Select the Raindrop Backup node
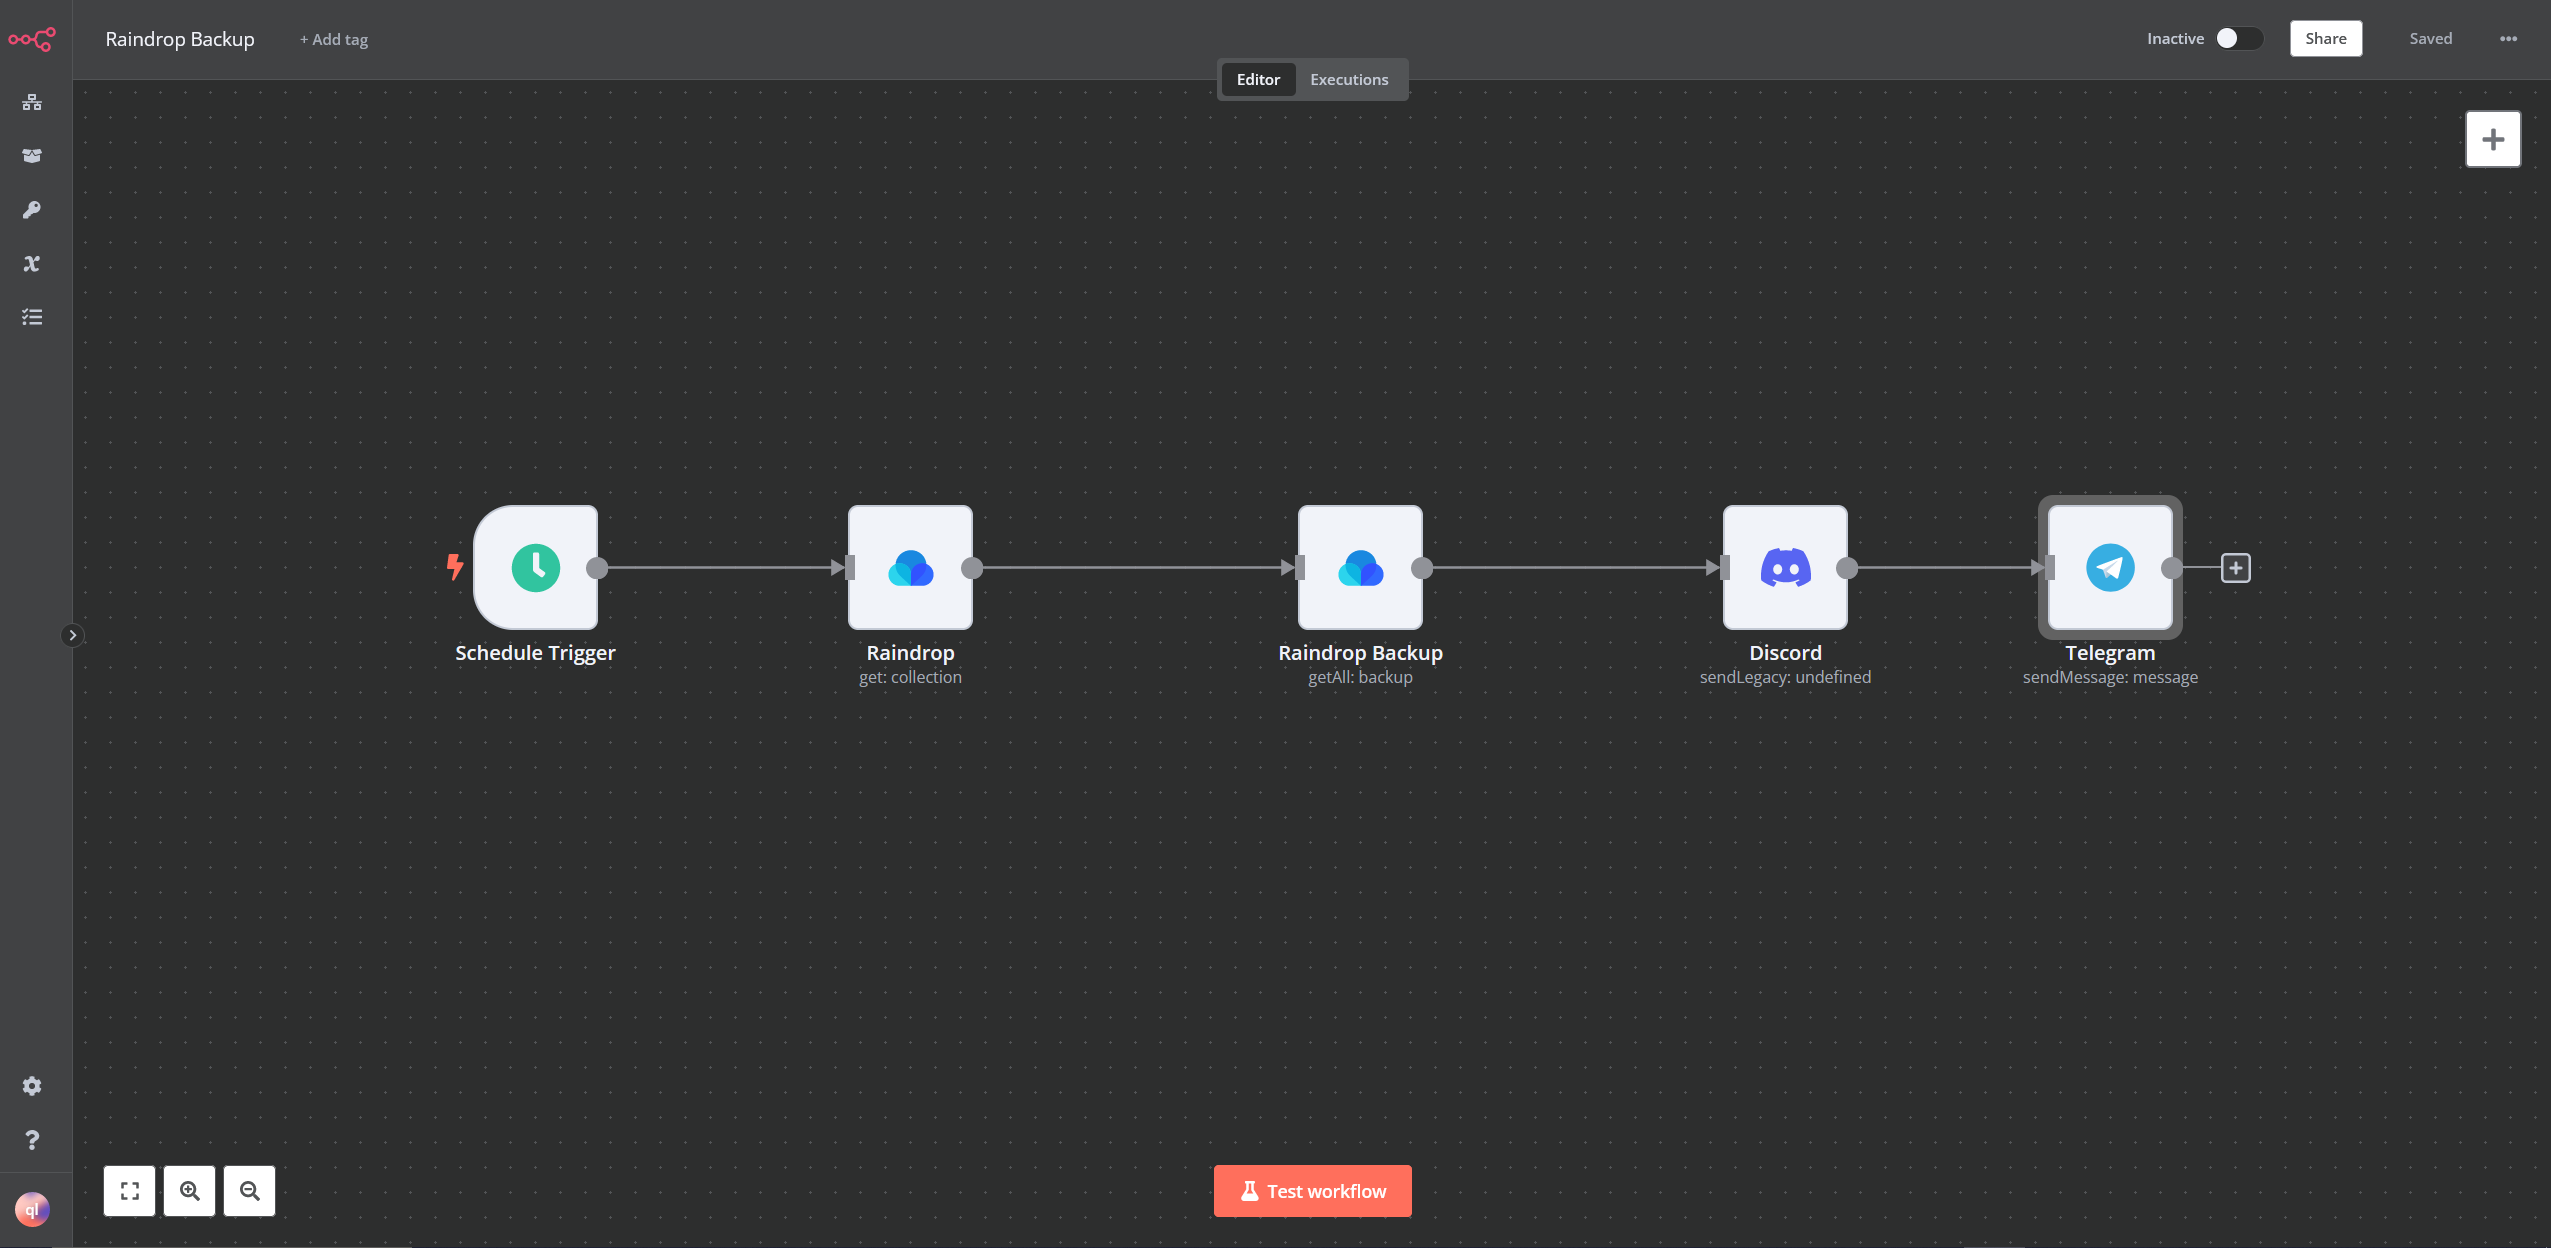2551x1248 pixels. tap(1361, 568)
